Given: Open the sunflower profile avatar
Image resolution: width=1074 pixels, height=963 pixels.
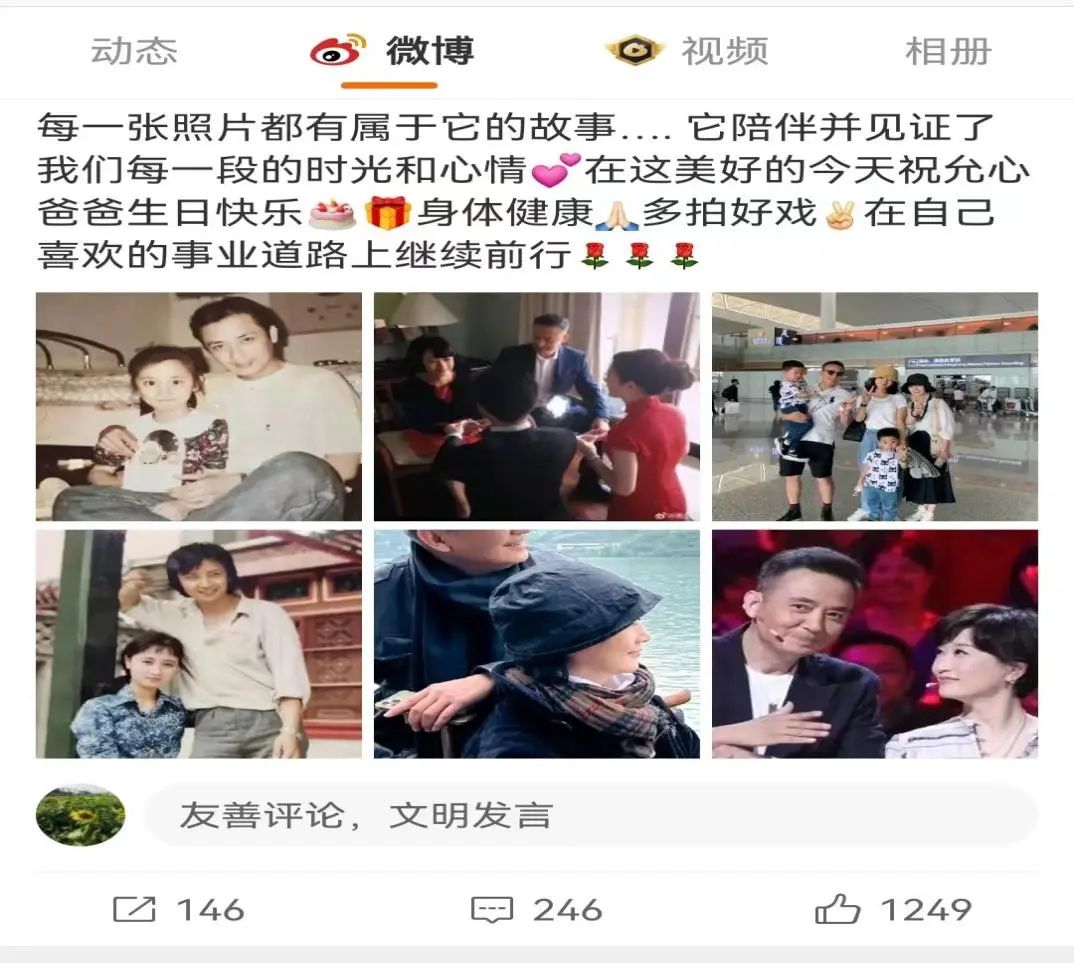Looking at the screenshot, I should click(80, 815).
